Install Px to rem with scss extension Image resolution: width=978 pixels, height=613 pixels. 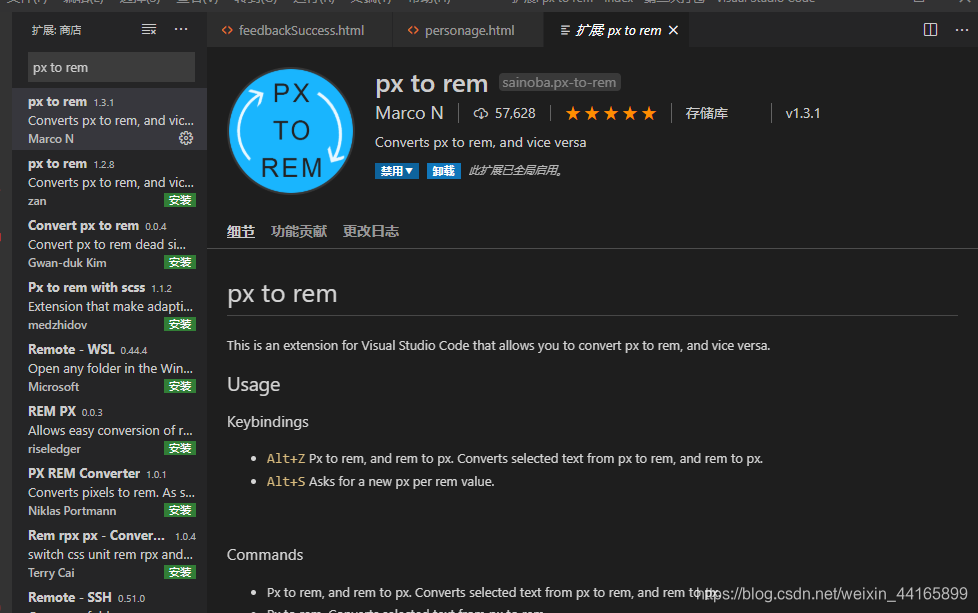pos(180,324)
